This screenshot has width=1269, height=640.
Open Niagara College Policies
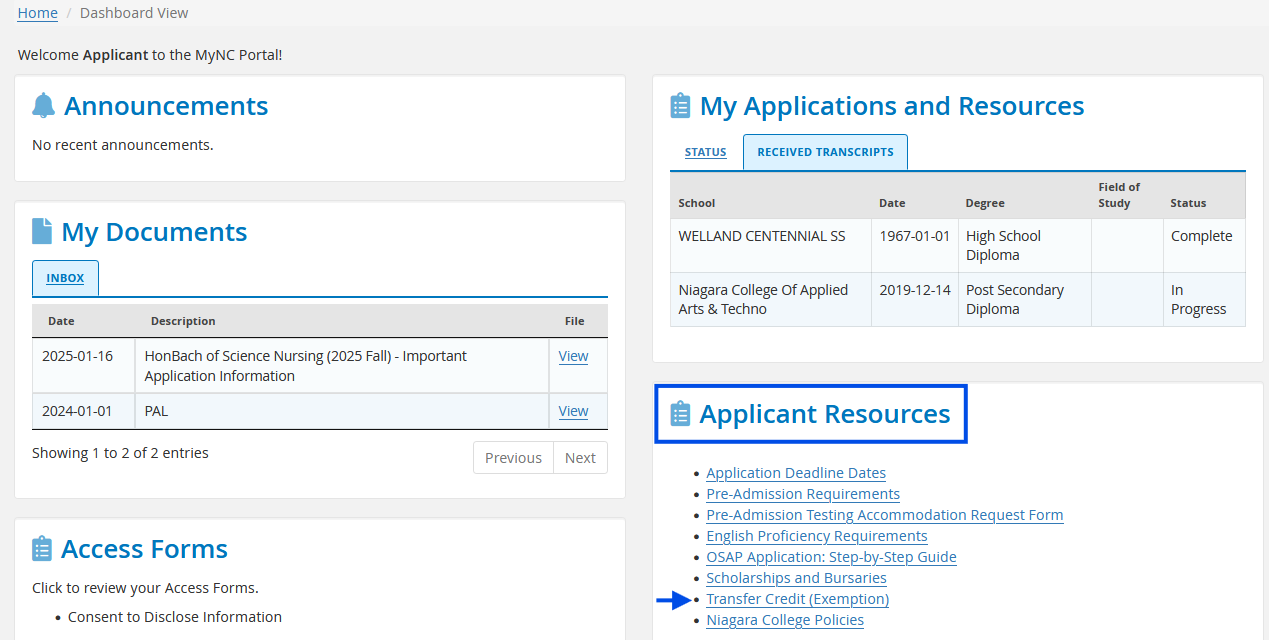pyautogui.click(x=784, y=619)
